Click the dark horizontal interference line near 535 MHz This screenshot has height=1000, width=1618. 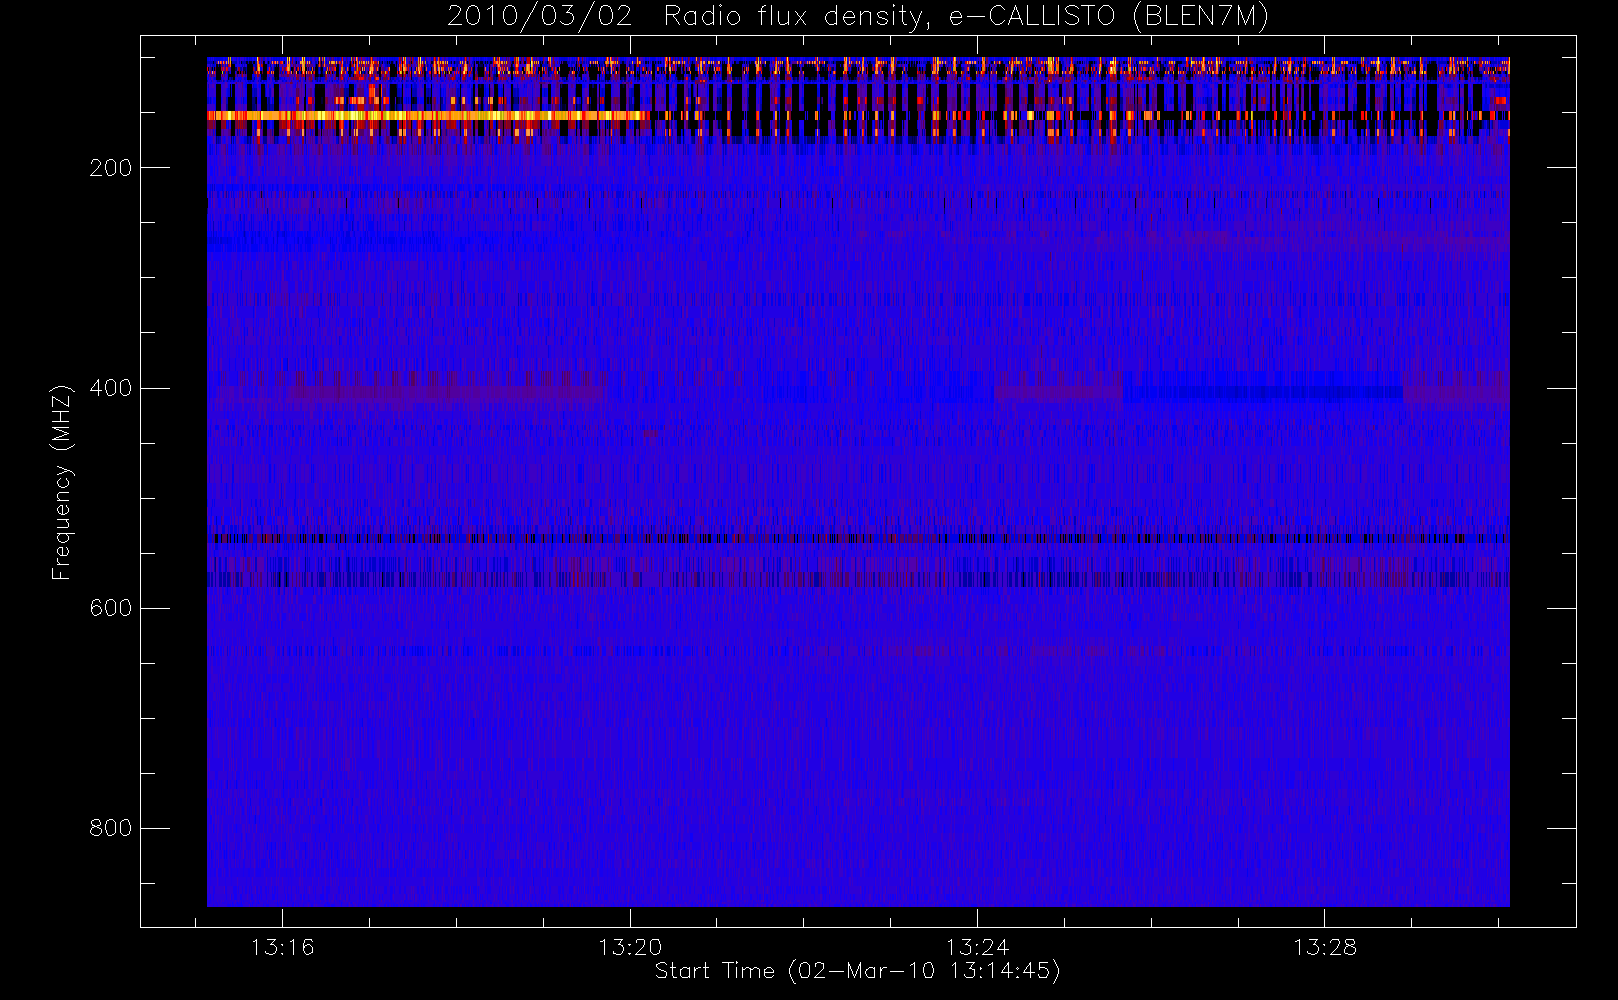coord(858,538)
